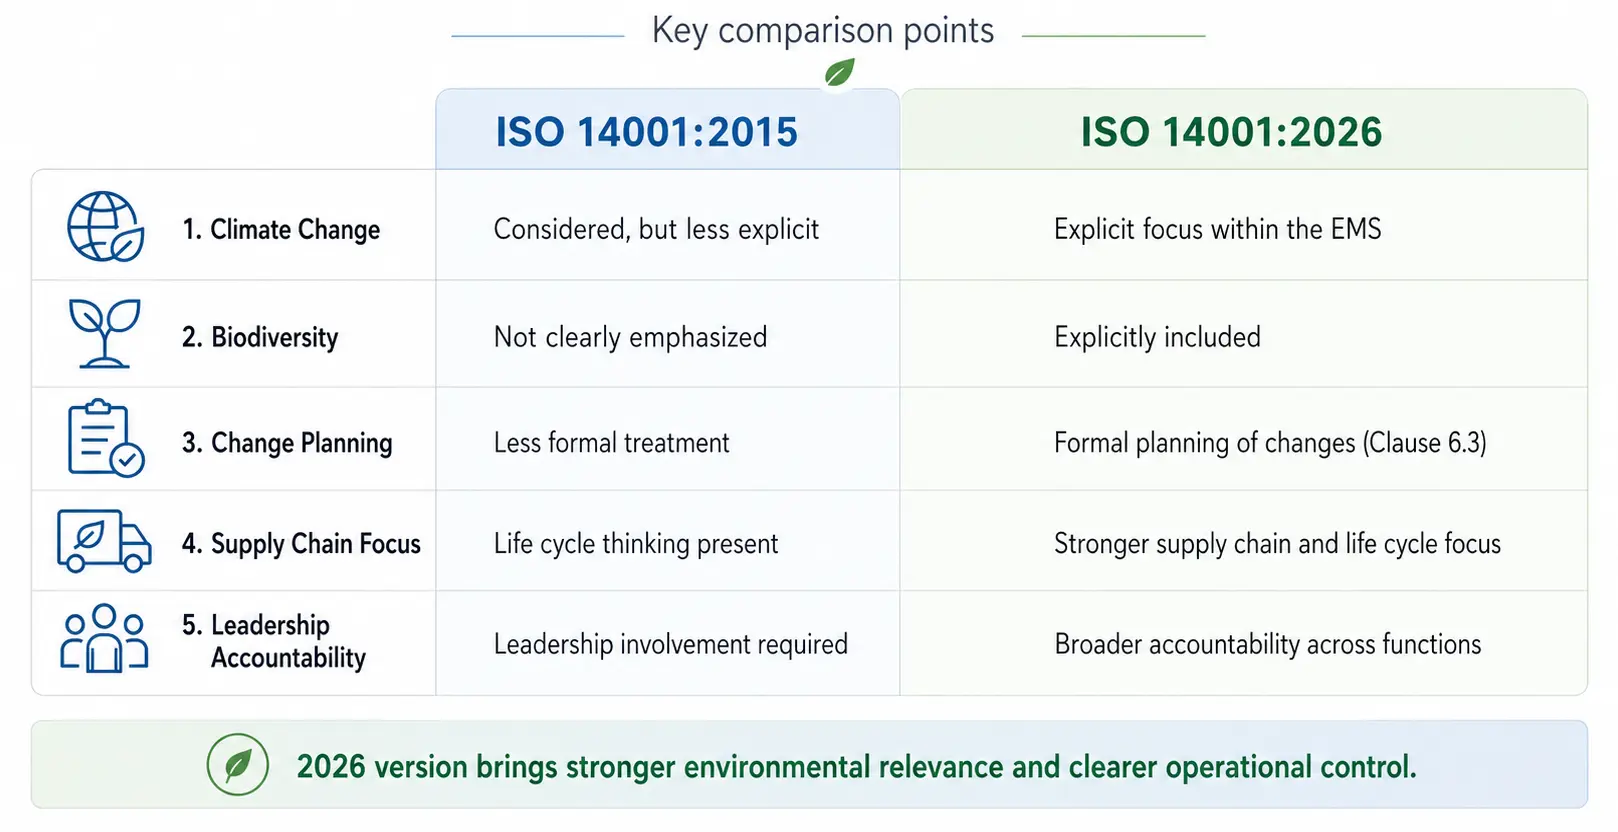Screen dimensions: 1618x832
Task: Click 'Explicit focus within the EMS' cell
Action: point(1217,229)
